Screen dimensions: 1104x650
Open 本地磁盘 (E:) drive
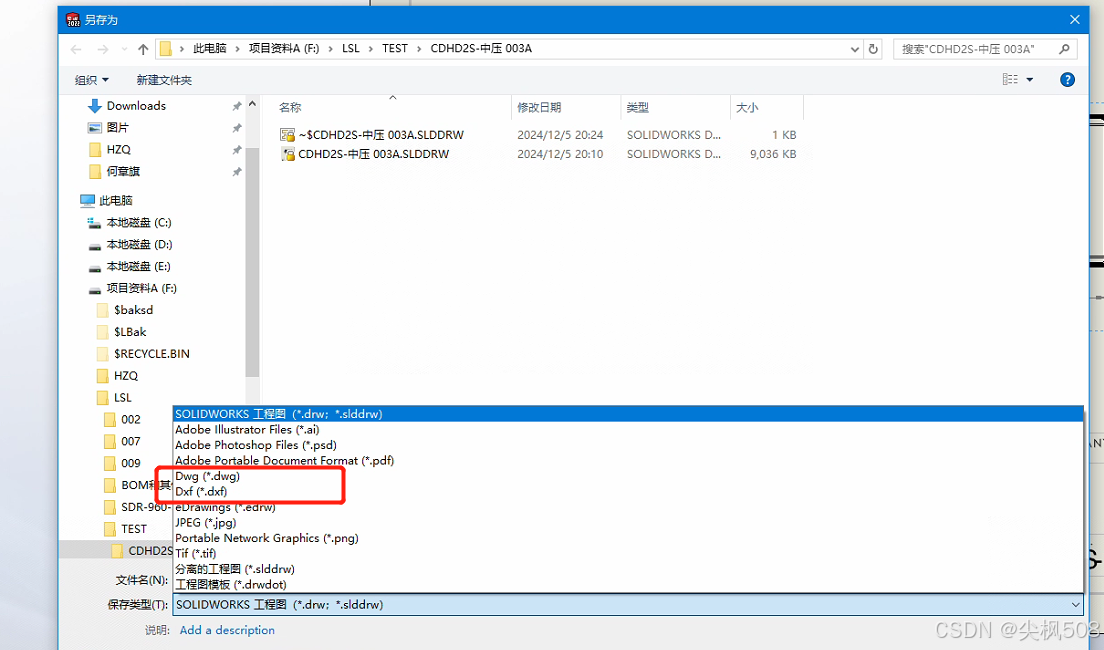pyautogui.click(x=138, y=266)
